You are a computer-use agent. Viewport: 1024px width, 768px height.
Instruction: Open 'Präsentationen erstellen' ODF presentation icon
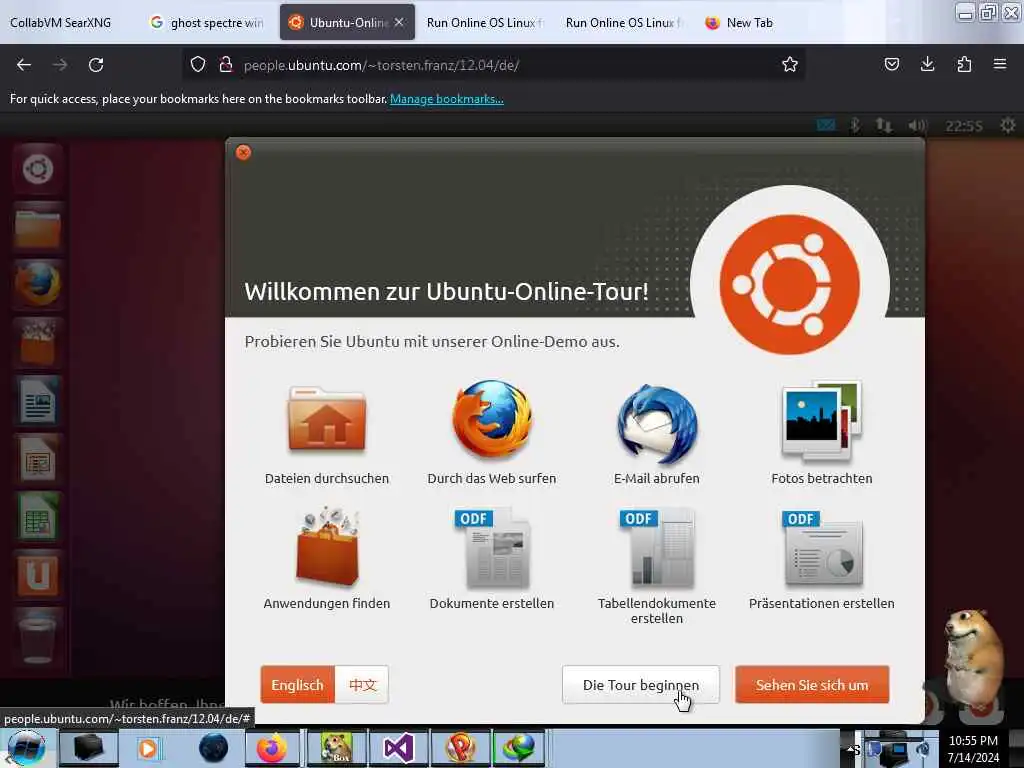point(822,547)
